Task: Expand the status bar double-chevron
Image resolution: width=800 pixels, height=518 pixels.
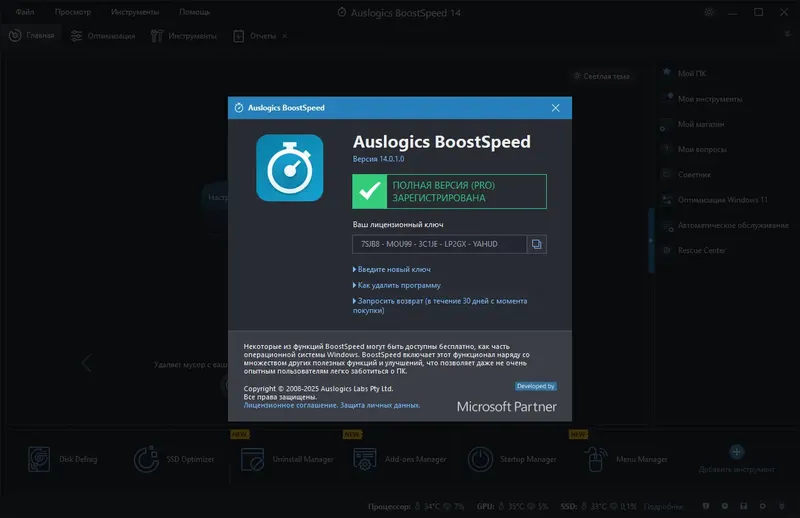Action: 782,506
